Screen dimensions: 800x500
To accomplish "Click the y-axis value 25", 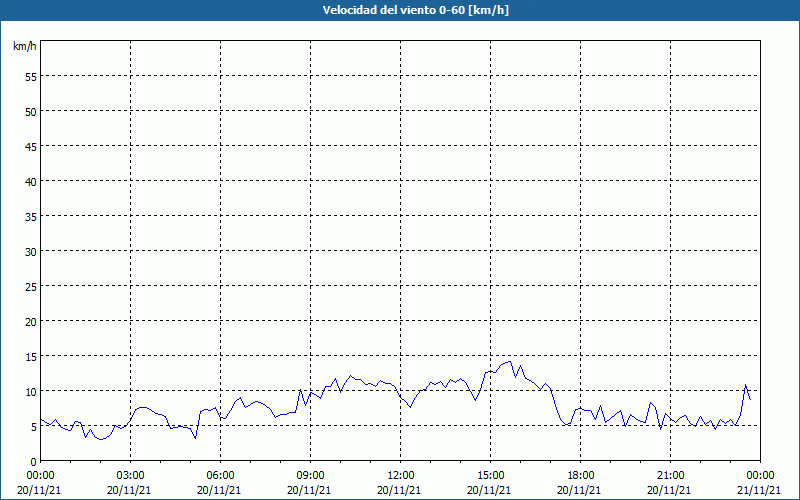I will click(x=31, y=286).
